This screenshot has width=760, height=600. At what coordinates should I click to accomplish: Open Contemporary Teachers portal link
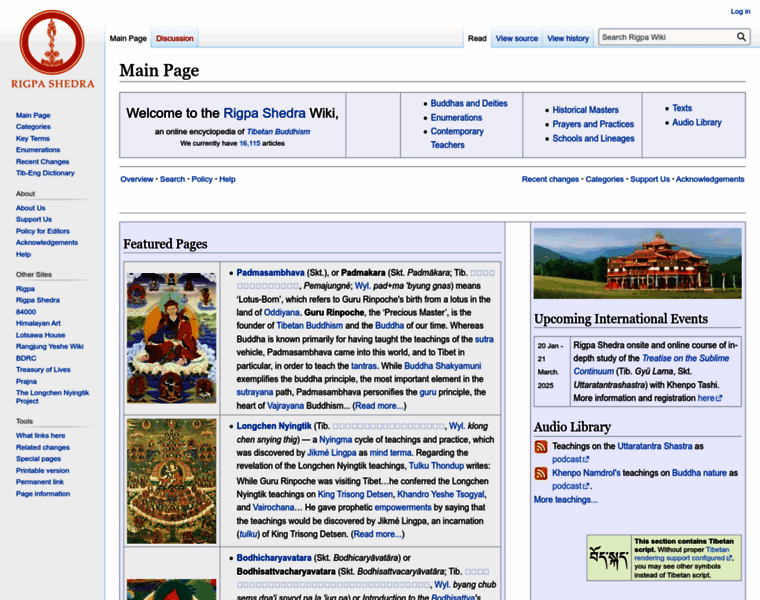coord(457,138)
